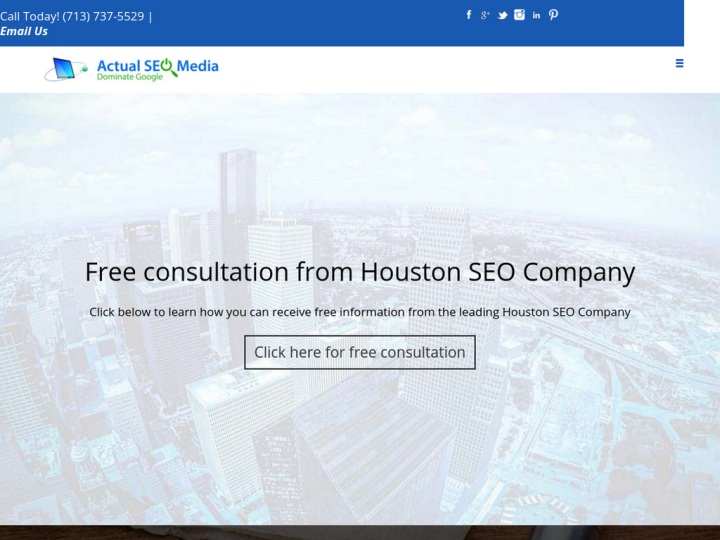Click the (713) 737-5529 phone number
Image resolution: width=720 pixels, height=540 pixels.
point(103,16)
